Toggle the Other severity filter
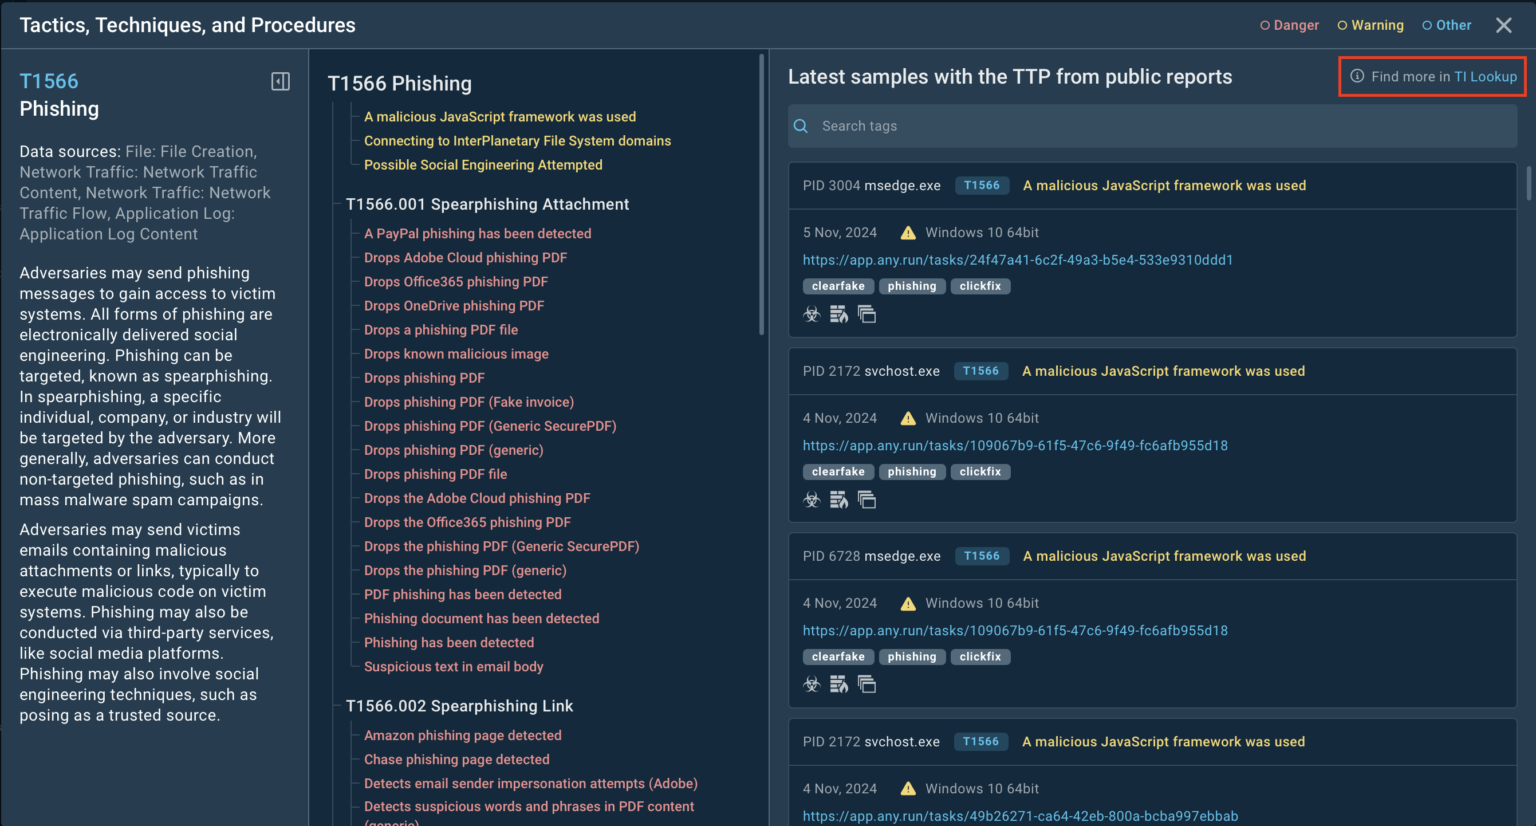This screenshot has width=1536, height=826. [1446, 25]
